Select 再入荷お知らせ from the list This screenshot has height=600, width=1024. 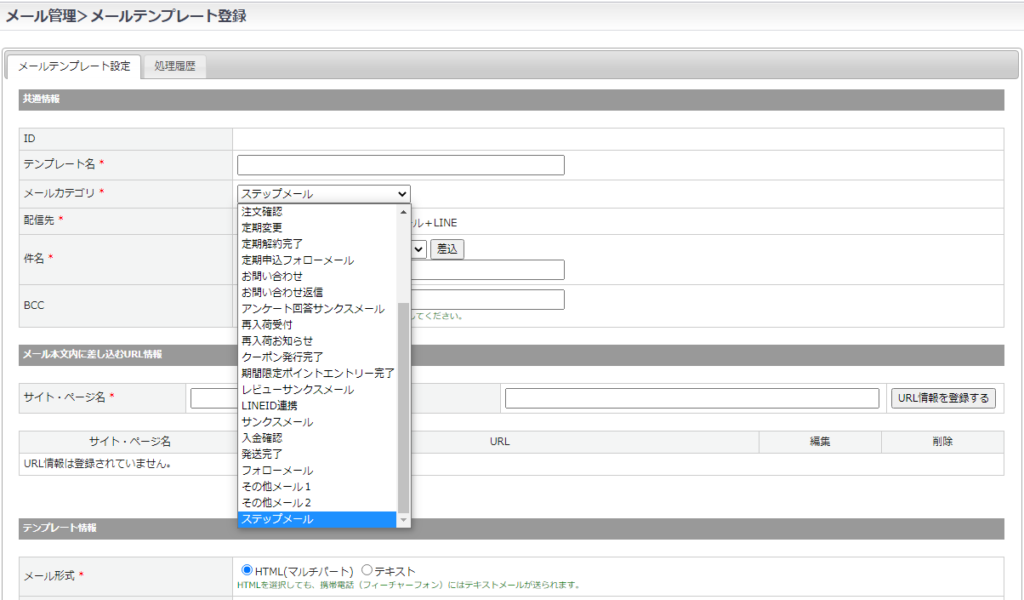click(277, 341)
